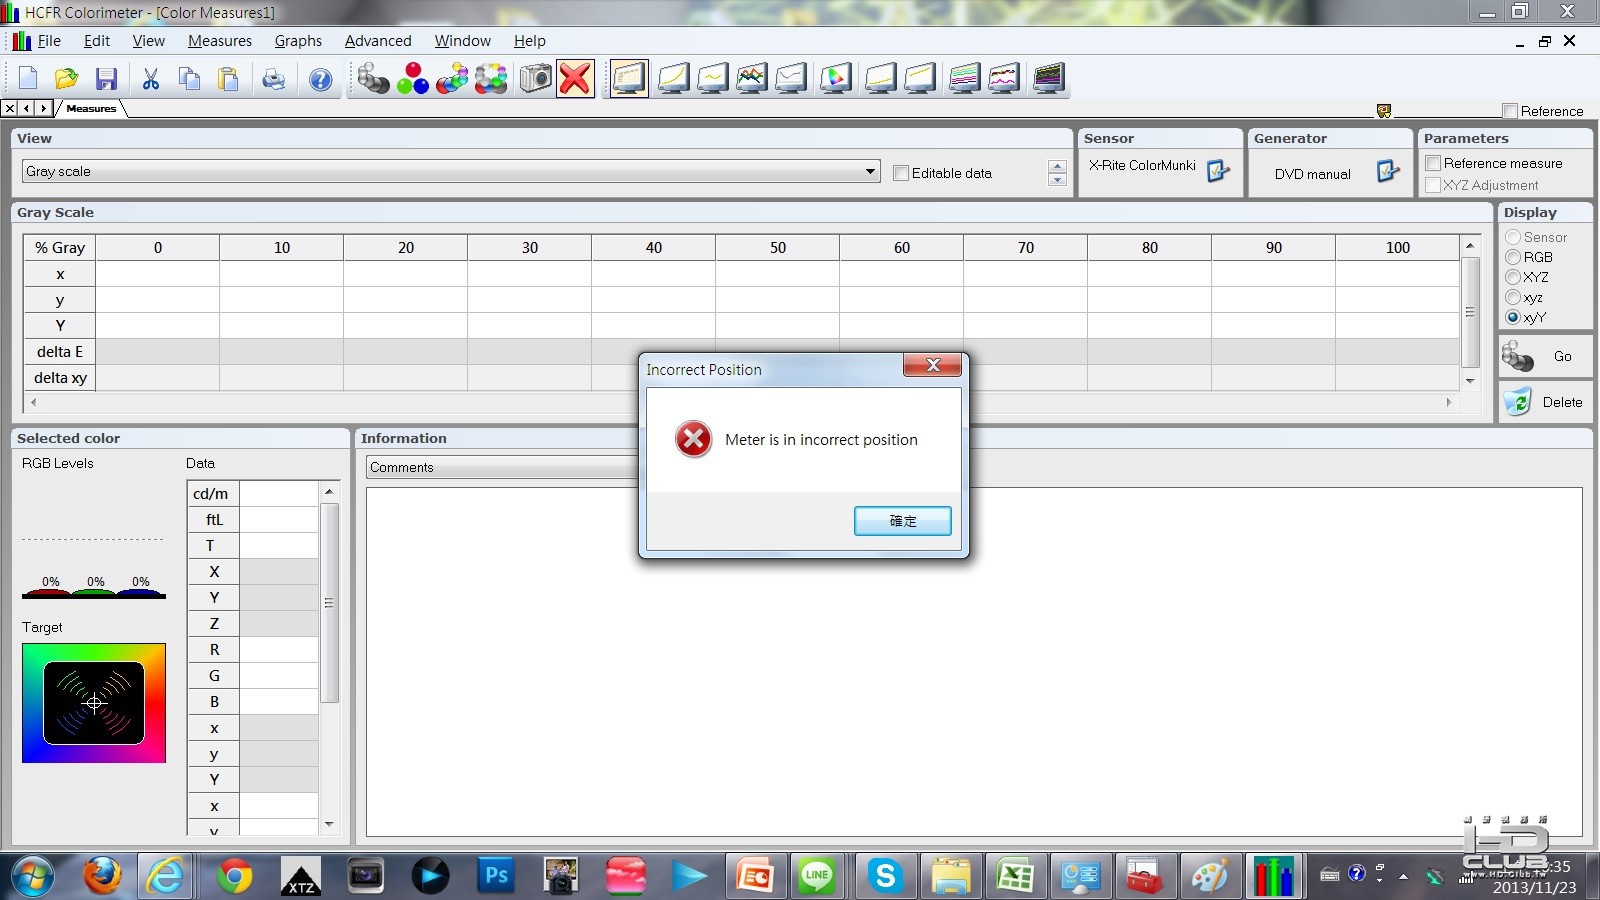
Task: Measure all with the sphere ring icon
Action: pos(491,78)
